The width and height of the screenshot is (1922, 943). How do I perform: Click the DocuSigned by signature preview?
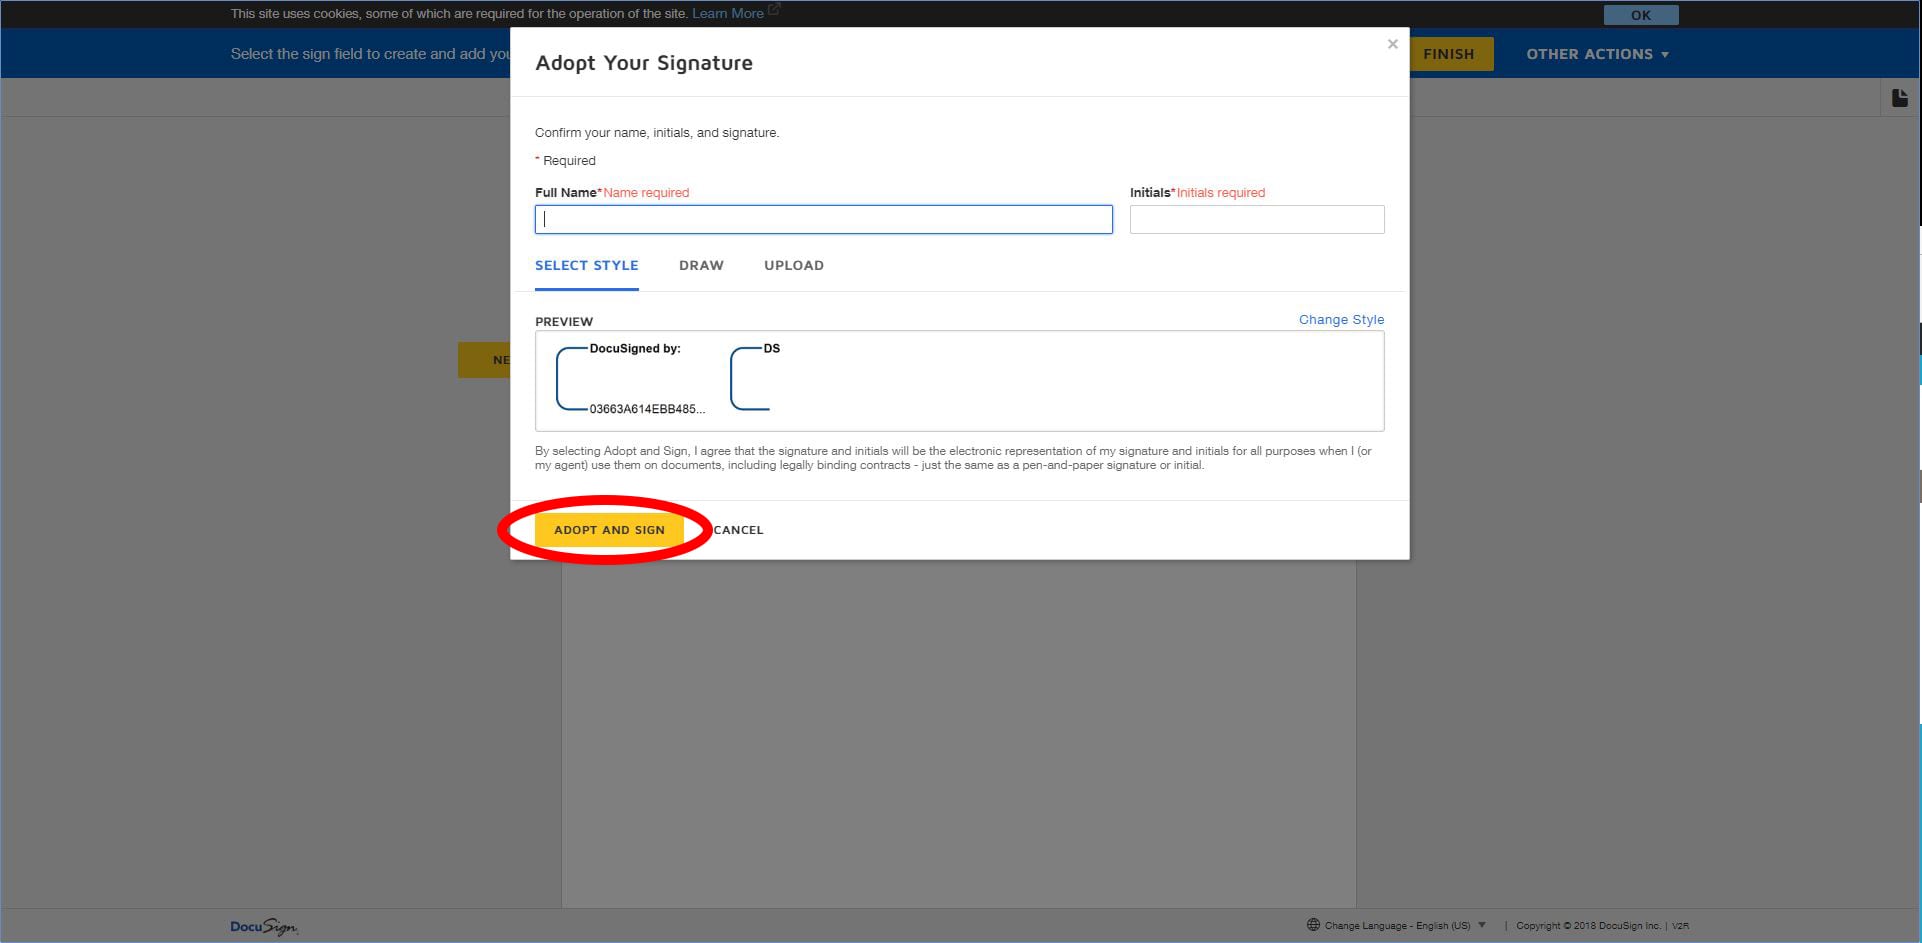click(630, 379)
